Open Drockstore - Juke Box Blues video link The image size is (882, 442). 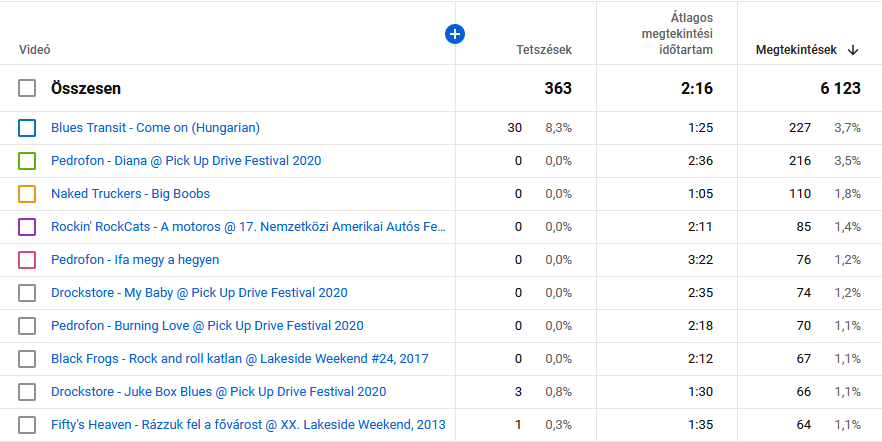(218, 392)
